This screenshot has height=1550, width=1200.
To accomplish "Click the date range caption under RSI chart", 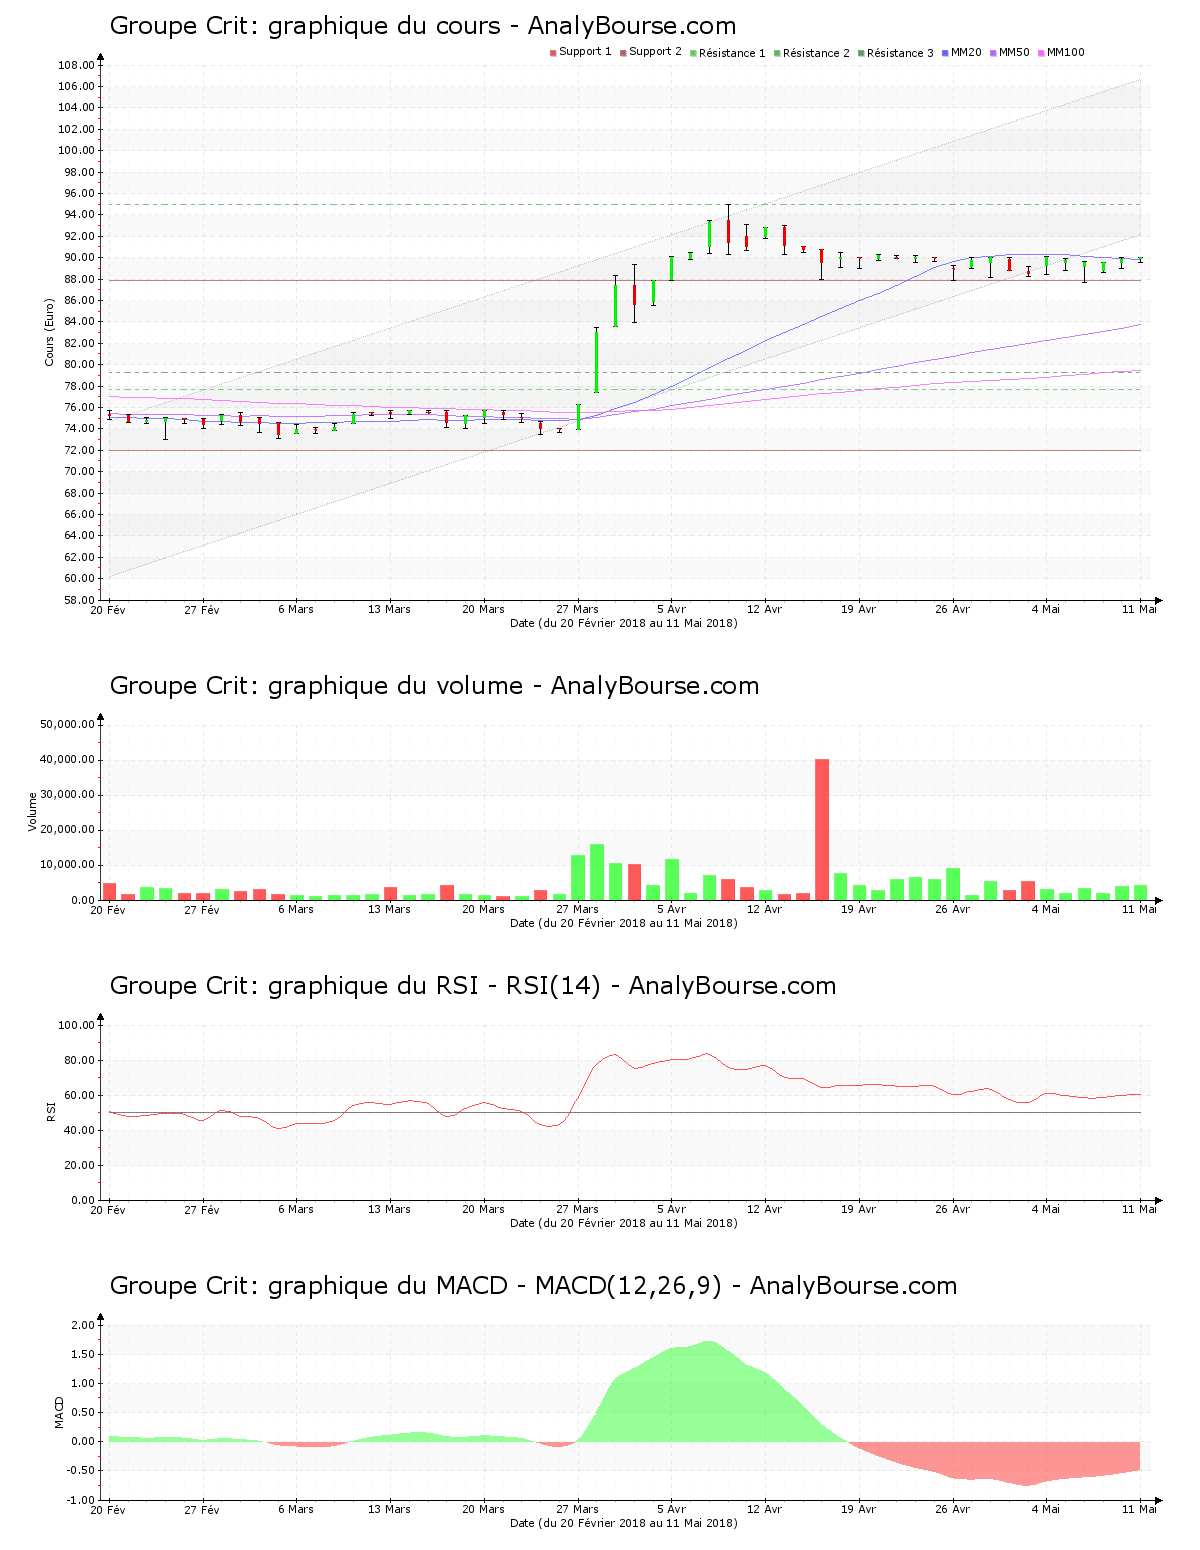I will [x=624, y=1223].
